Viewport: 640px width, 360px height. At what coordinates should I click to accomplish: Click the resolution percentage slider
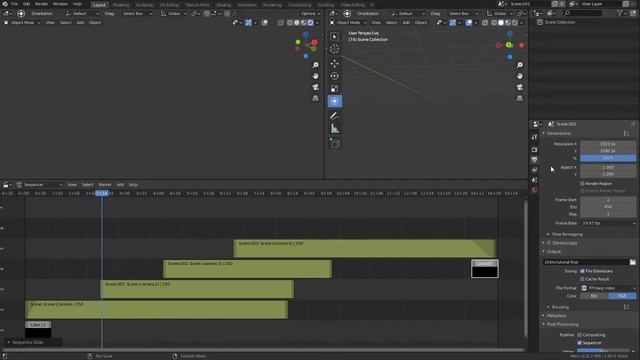608,158
